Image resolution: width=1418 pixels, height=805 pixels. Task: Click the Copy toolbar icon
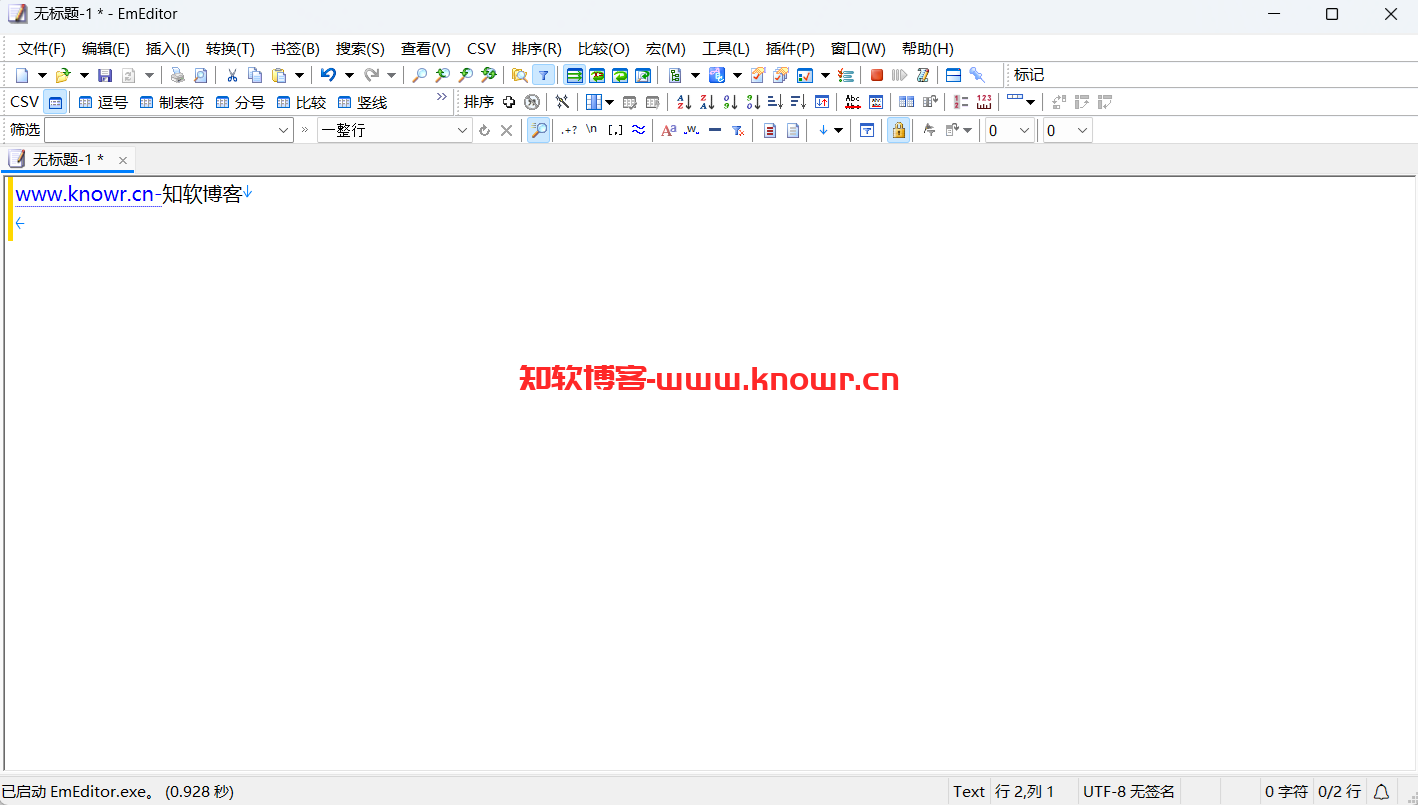coord(255,75)
